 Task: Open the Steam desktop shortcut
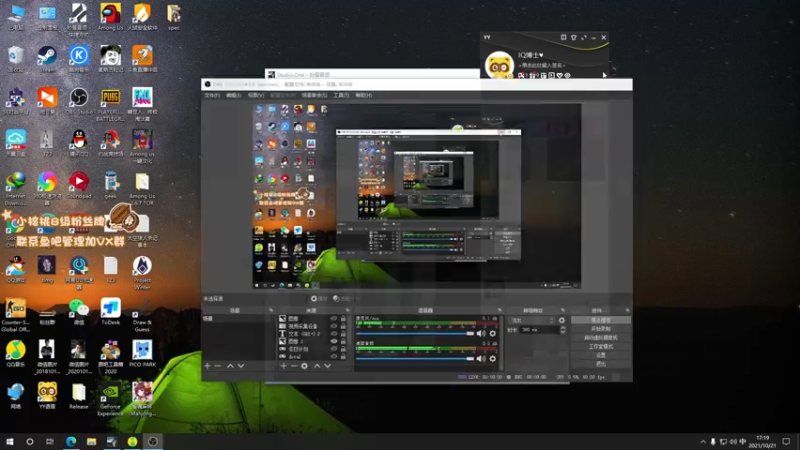pos(47,59)
